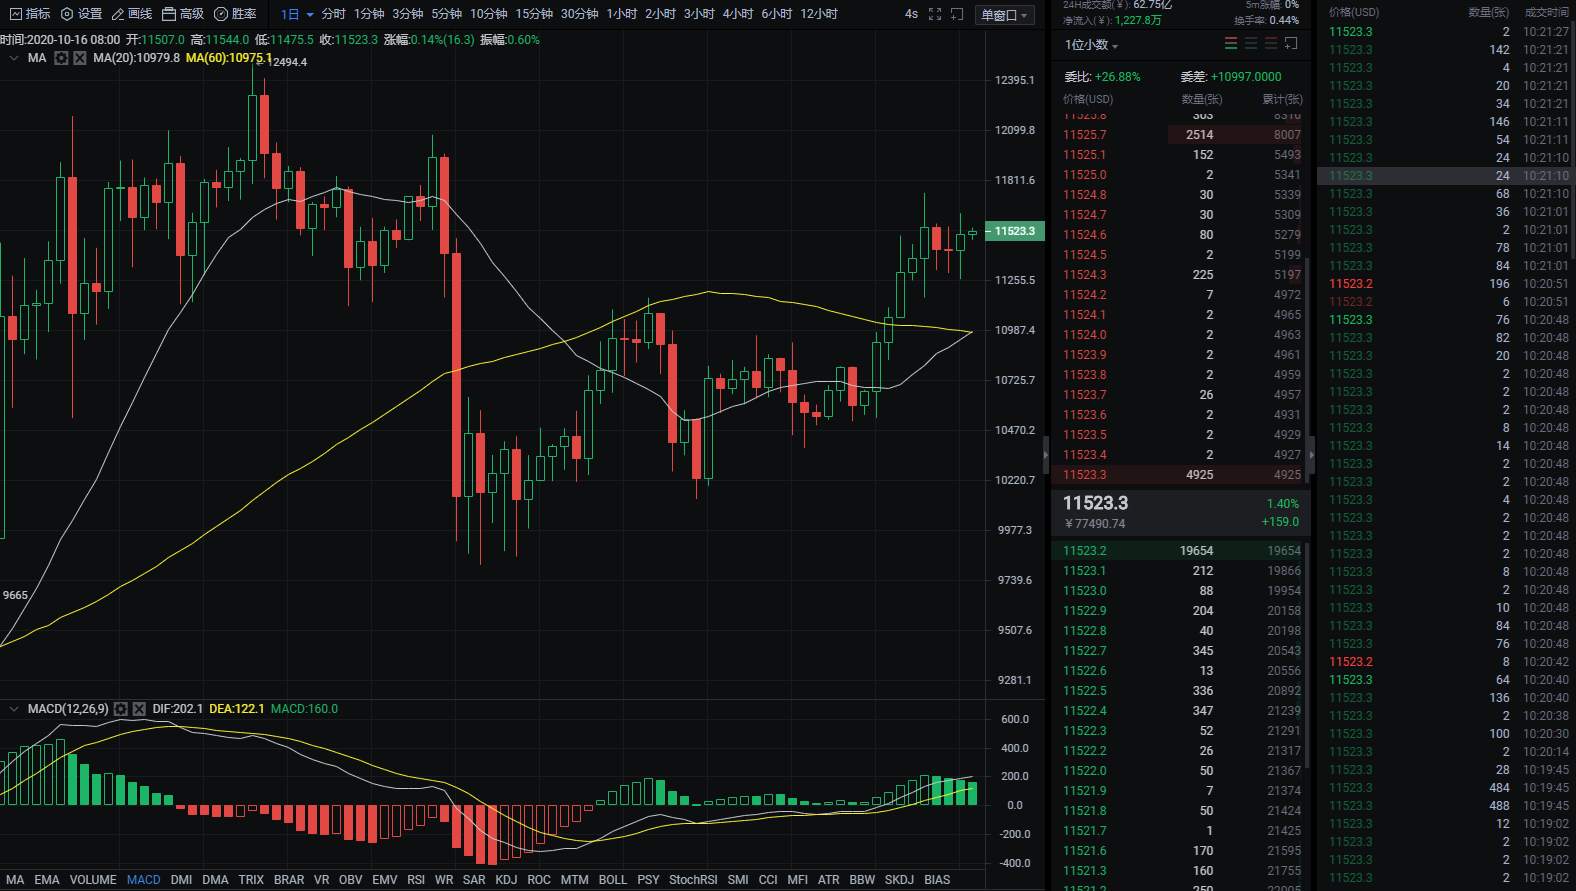Open the 1位小数 decimal precision dropdown

1091,45
